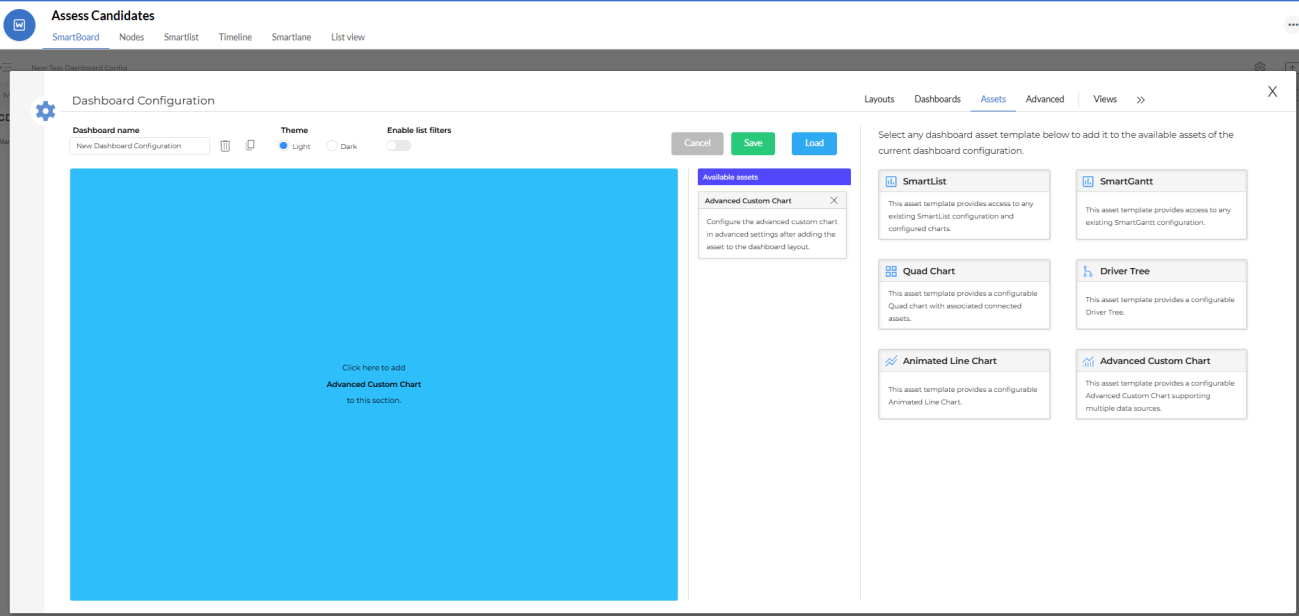Close the Dashboard Configuration dialog
The height and width of the screenshot is (616, 1299).
click(1272, 91)
